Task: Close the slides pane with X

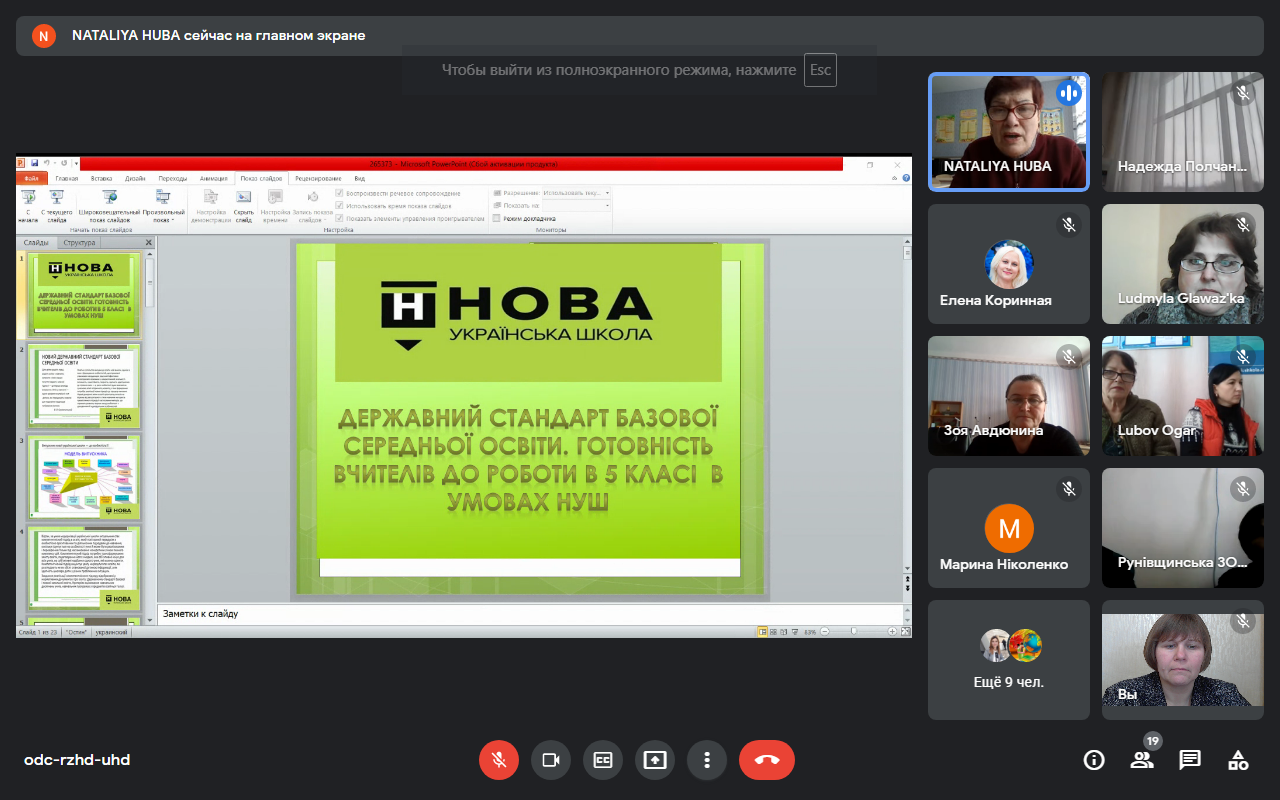Action: point(149,242)
